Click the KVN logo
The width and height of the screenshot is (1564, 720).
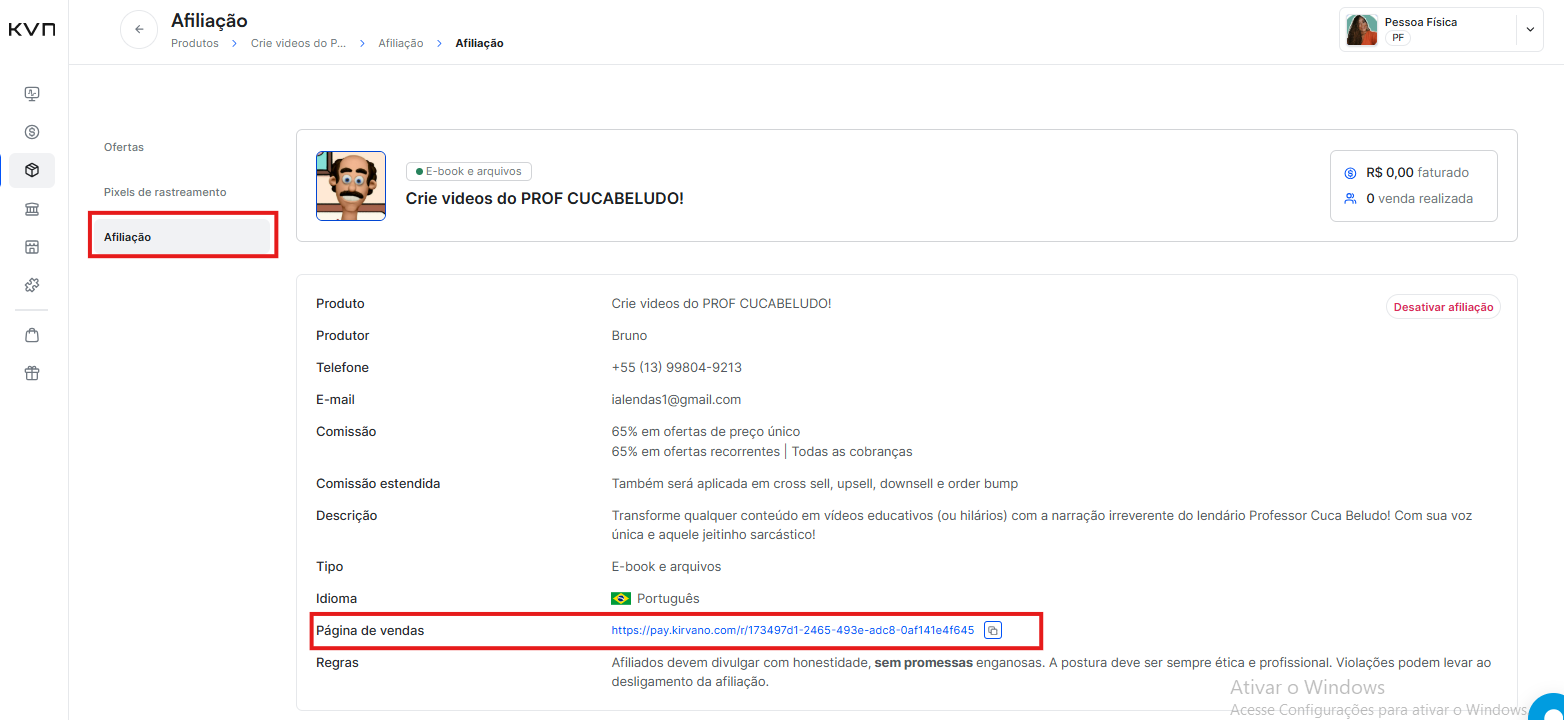coord(32,30)
